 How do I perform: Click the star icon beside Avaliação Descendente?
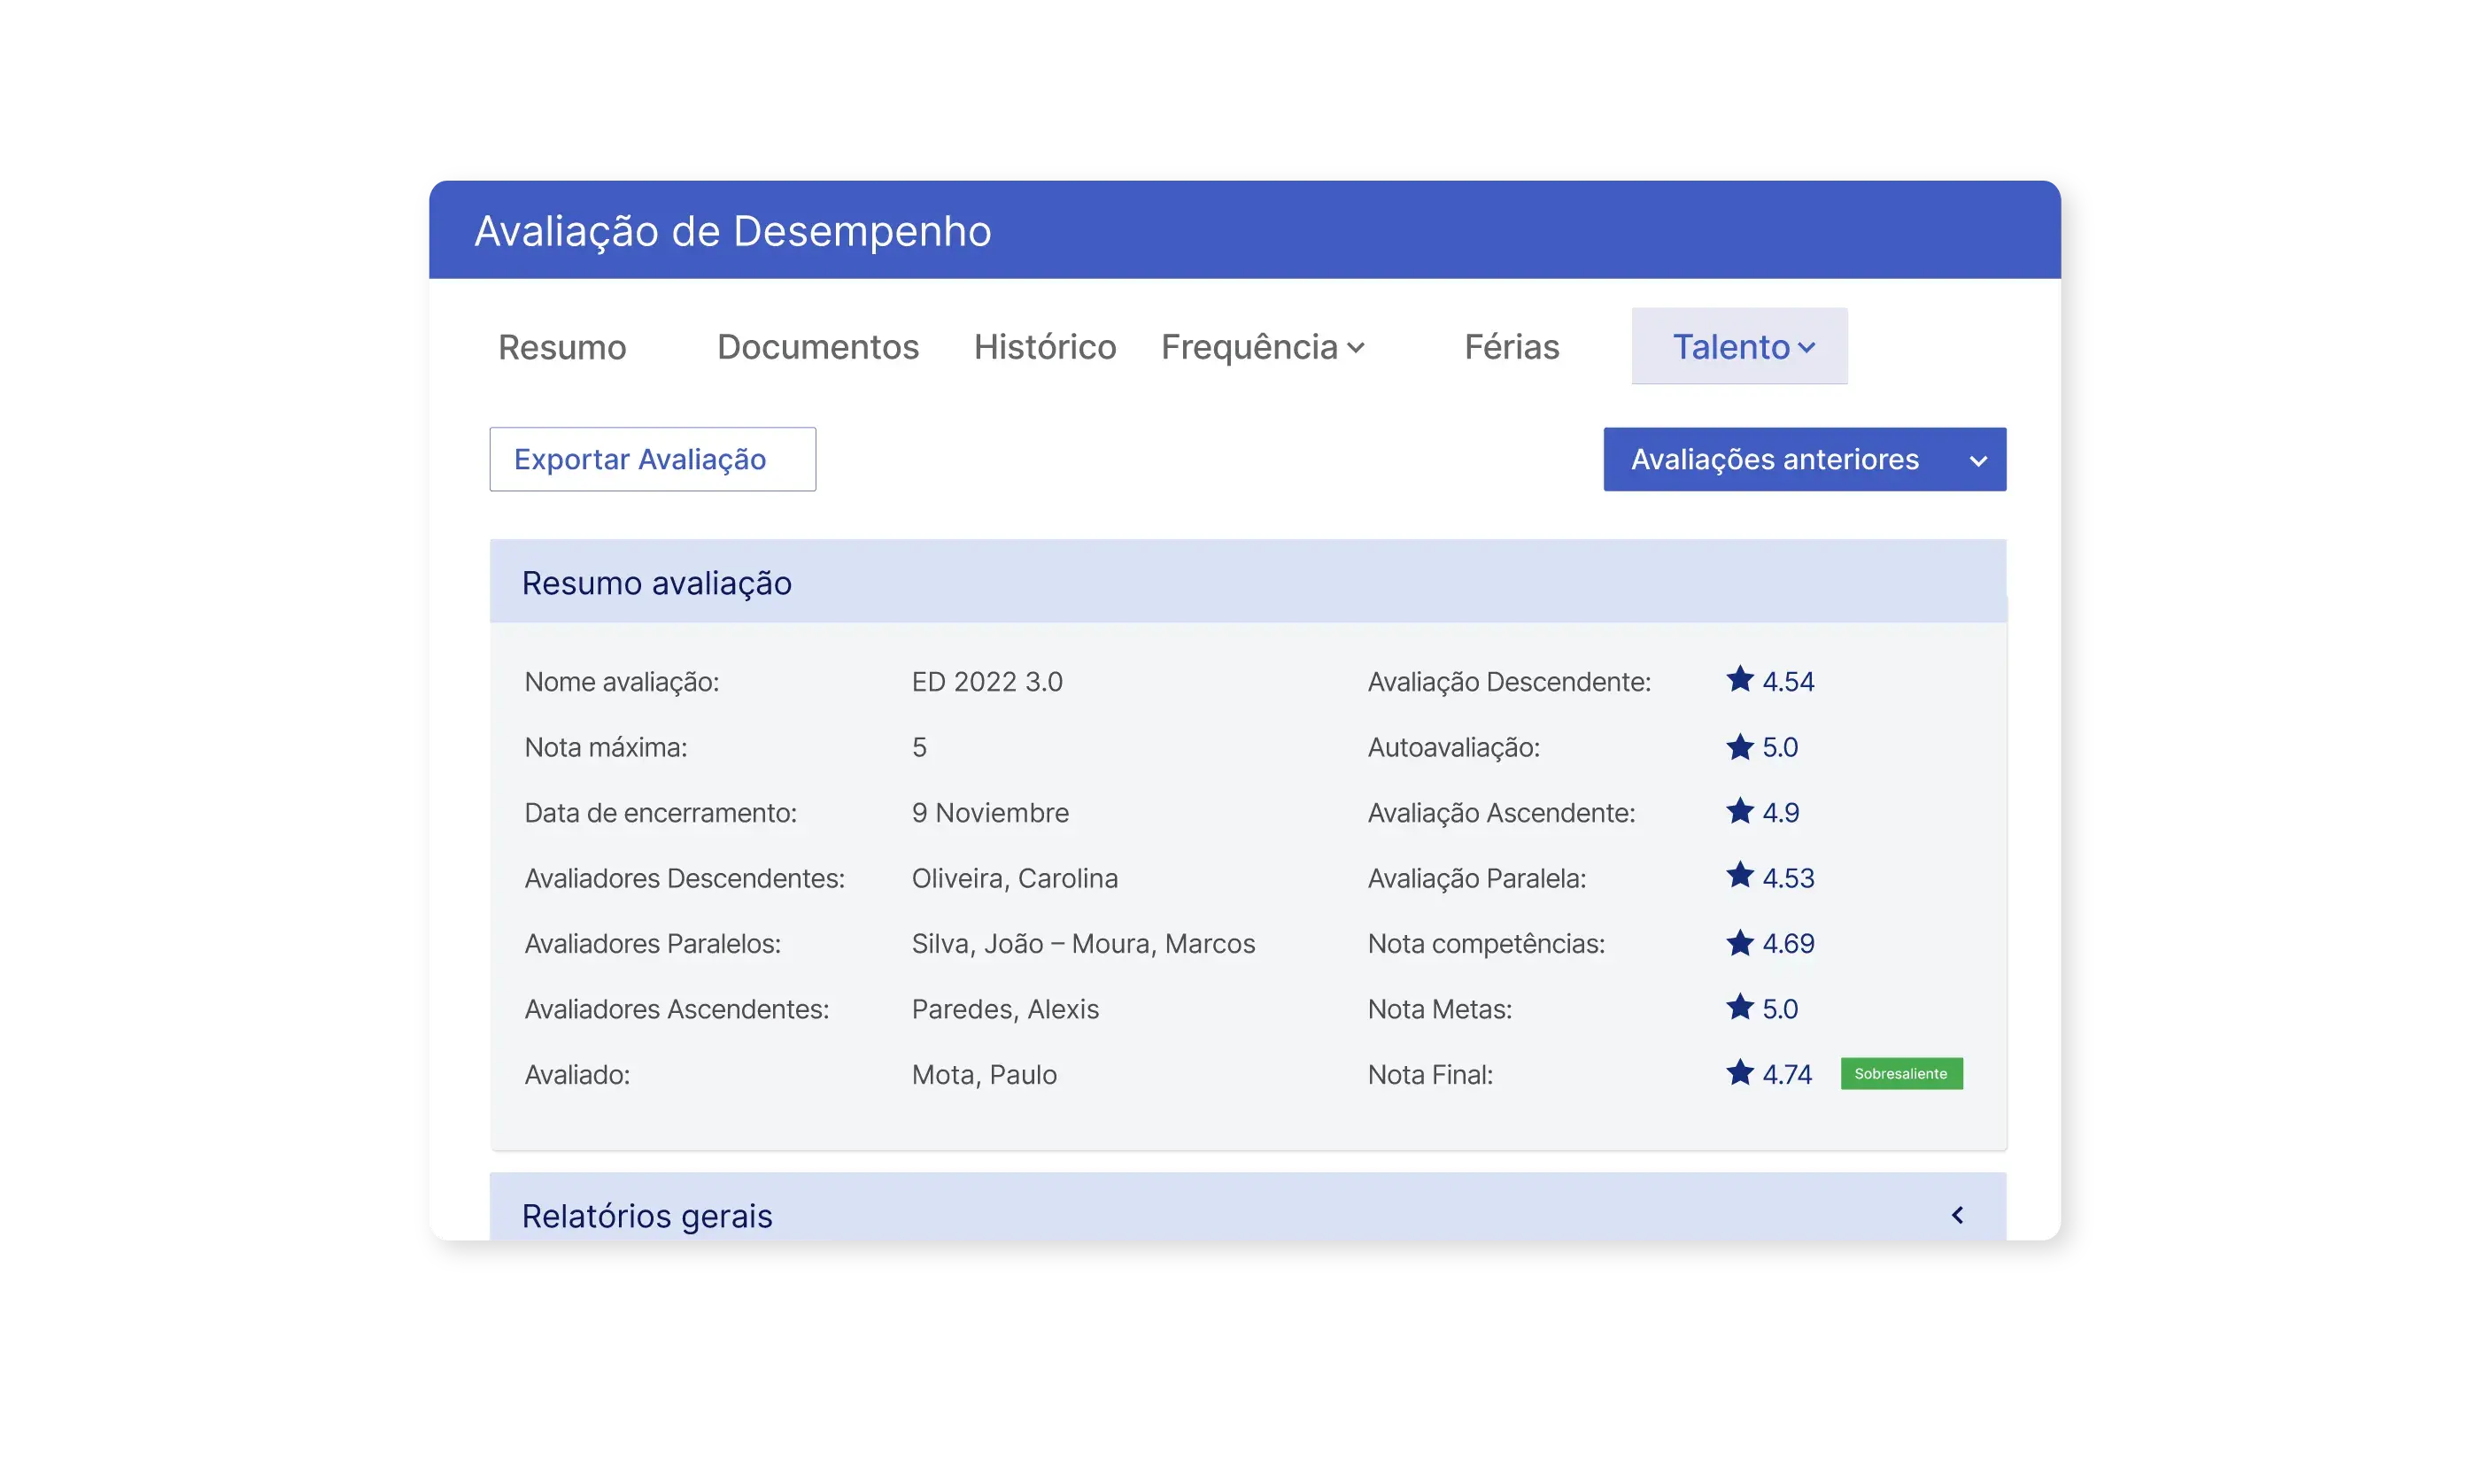[1739, 680]
